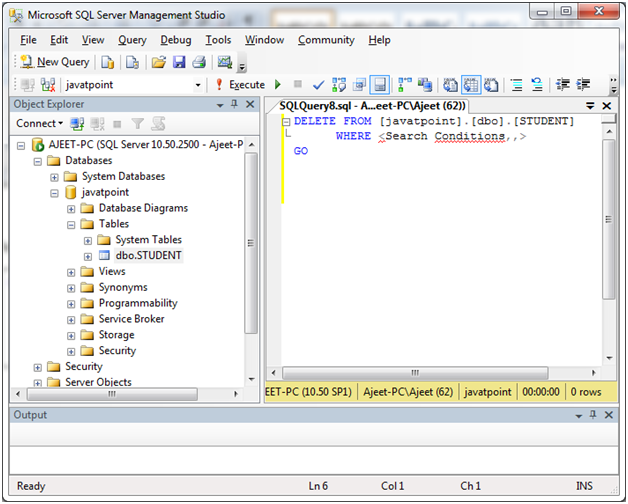Image resolution: width=628 pixels, height=504 pixels.
Task: Collapse the AJEET-PC server node
Action: (21, 145)
